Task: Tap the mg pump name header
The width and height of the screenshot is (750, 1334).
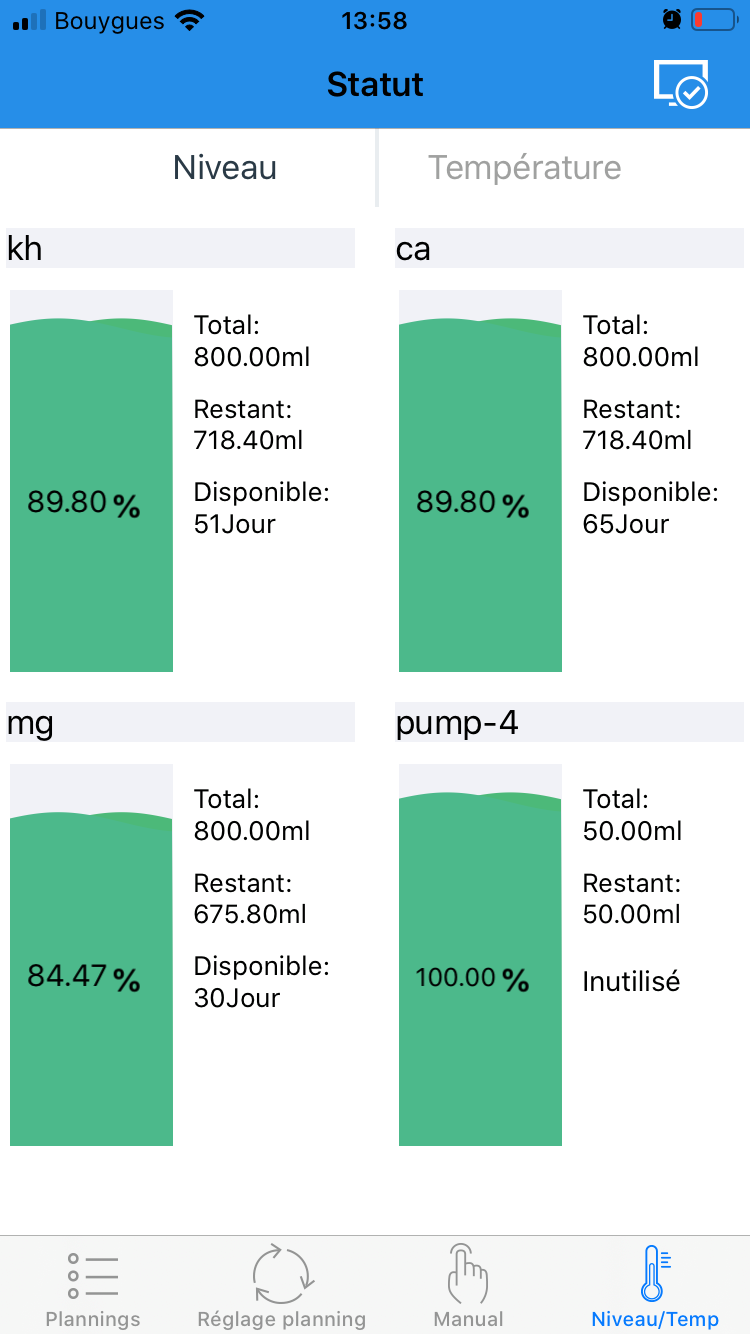Action: click(x=180, y=722)
